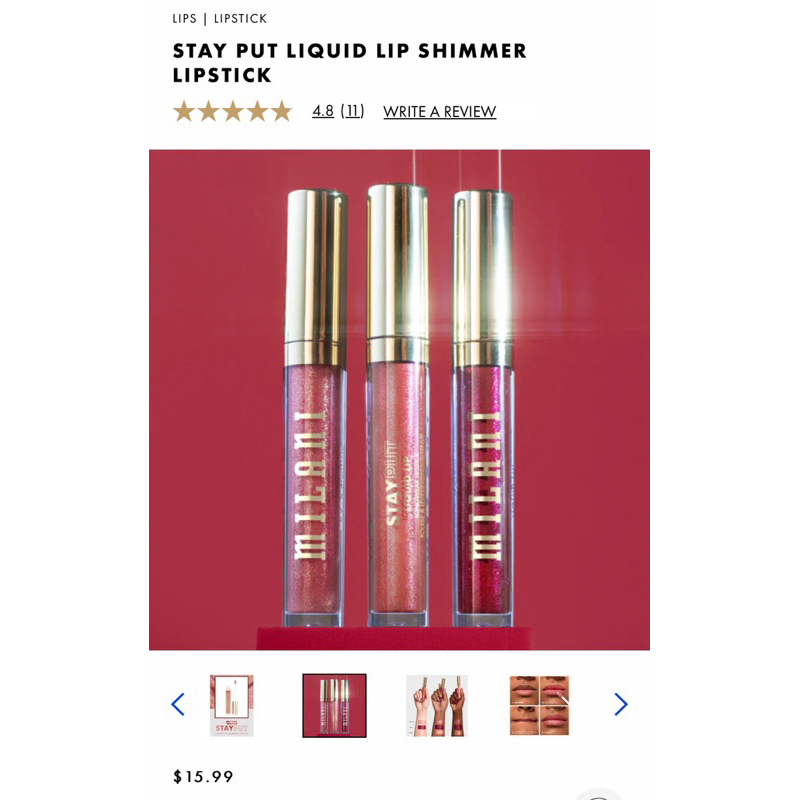The height and width of the screenshot is (800, 800).
Task: Open the Write a Review link
Action: tap(439, 112)
